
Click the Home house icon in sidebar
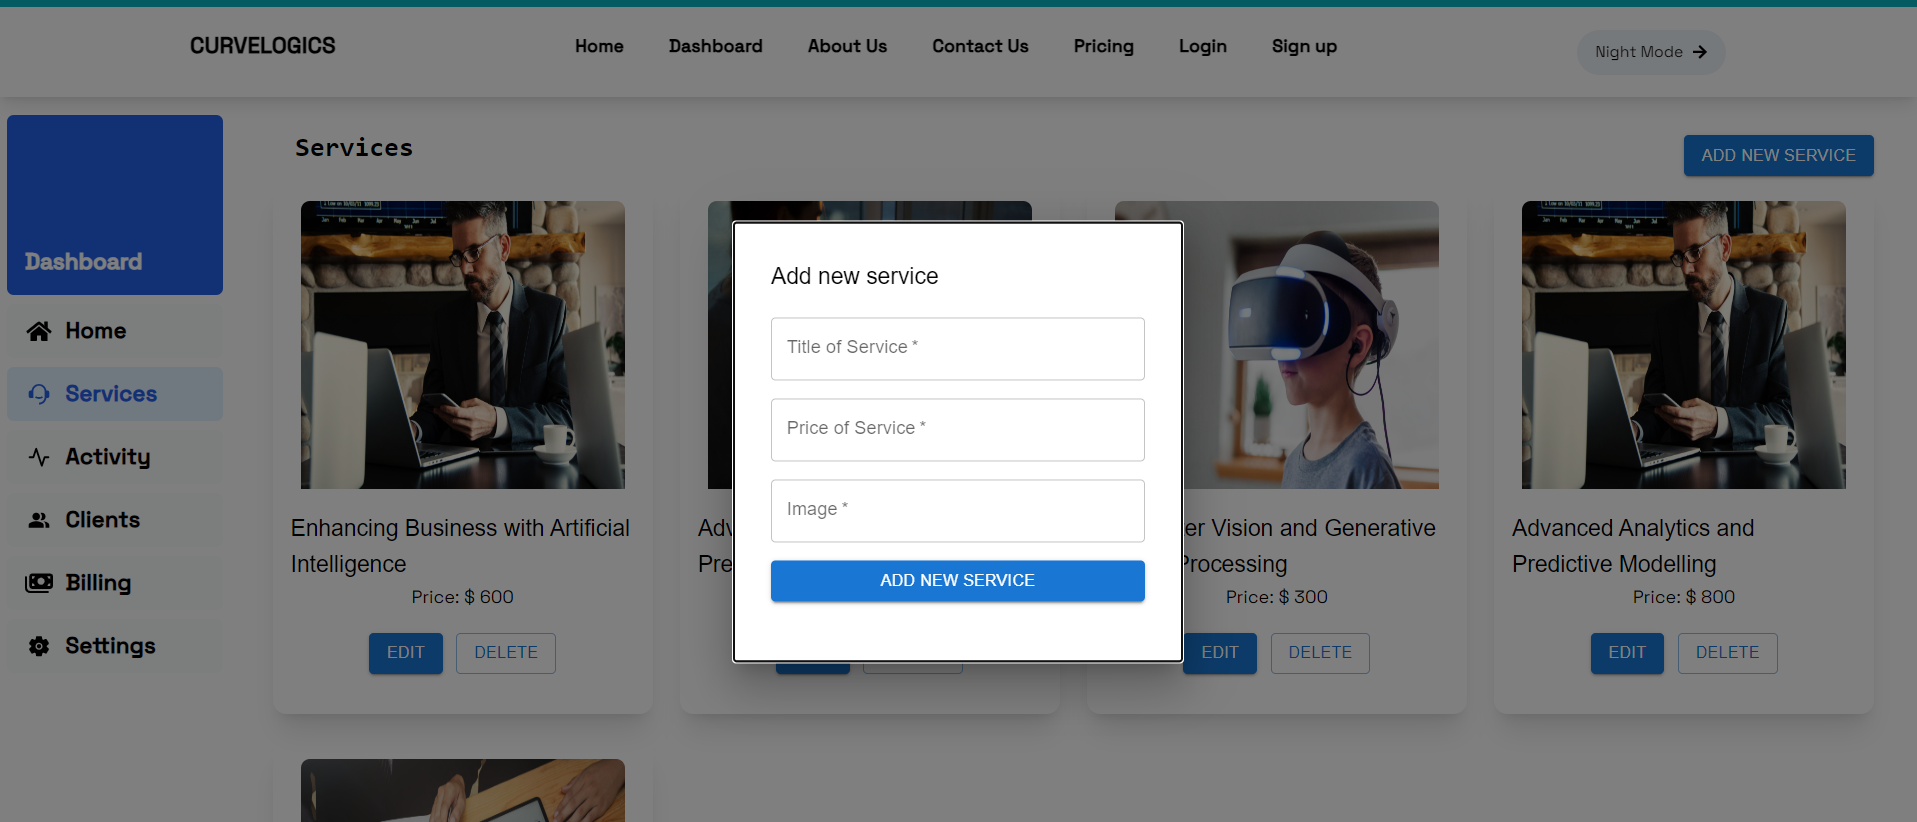coord(39,331)
